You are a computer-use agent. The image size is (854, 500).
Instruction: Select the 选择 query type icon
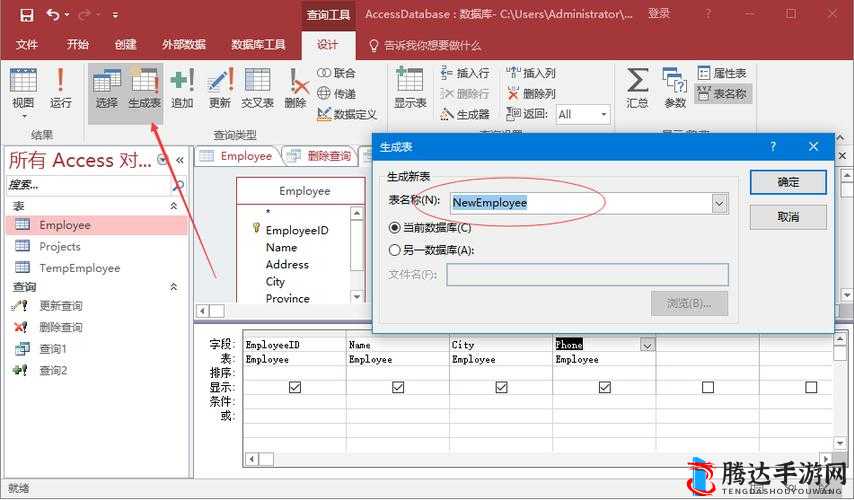click(107, 89)
